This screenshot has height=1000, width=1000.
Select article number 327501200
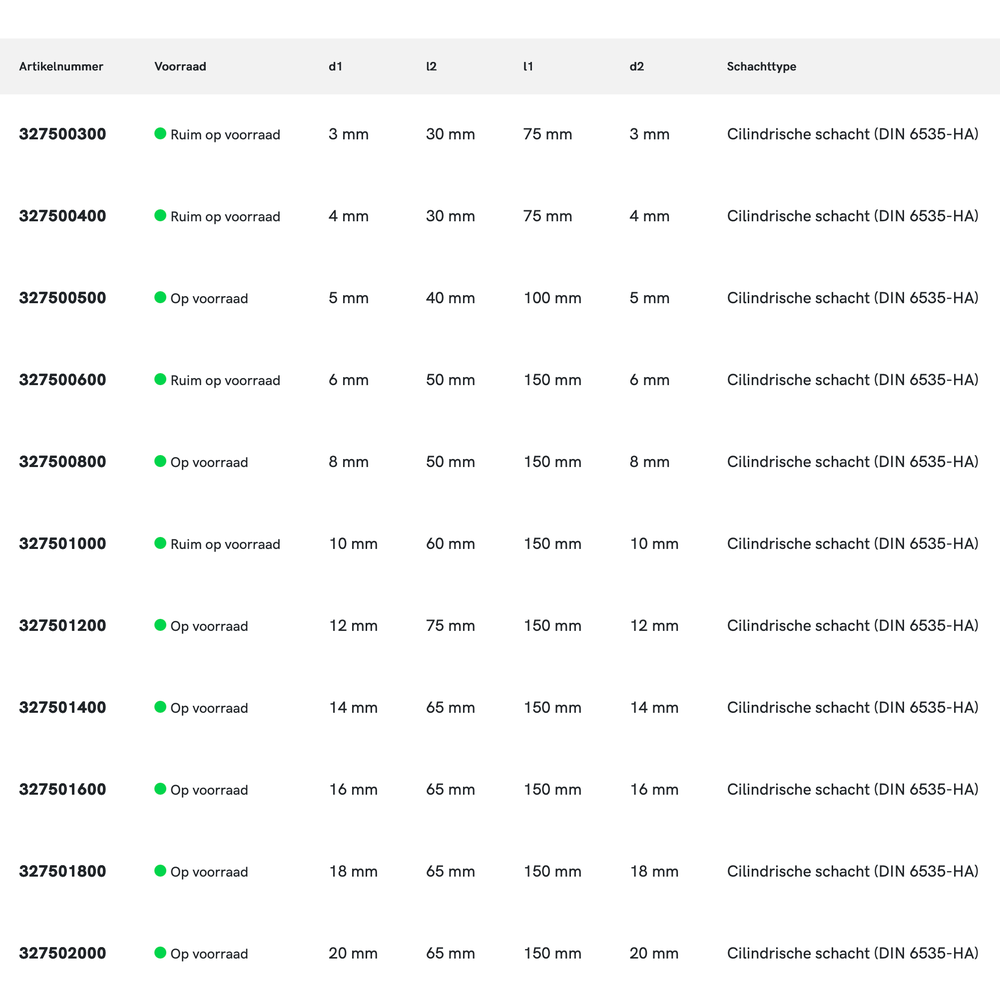62,626
